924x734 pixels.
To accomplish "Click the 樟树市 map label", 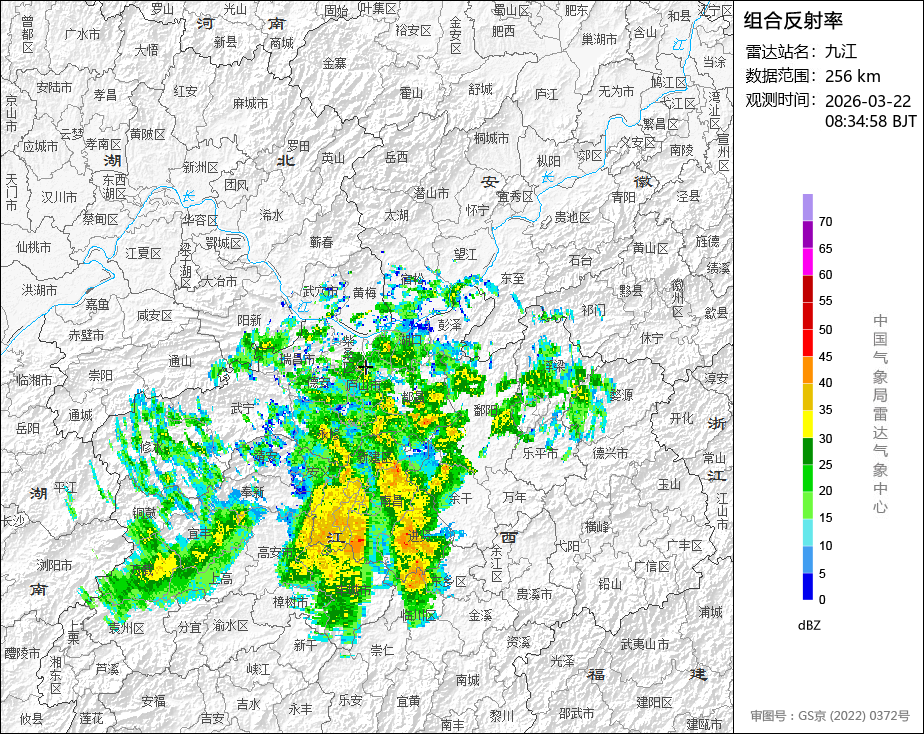I will click(x=291, y=602).
